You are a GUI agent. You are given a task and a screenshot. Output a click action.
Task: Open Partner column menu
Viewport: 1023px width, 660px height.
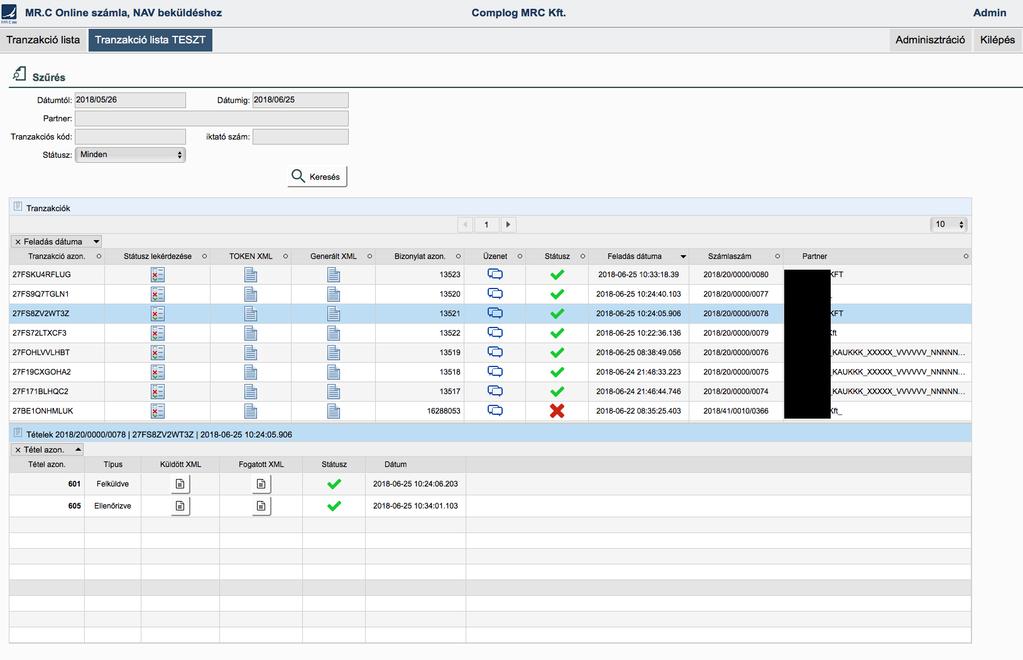966,256
